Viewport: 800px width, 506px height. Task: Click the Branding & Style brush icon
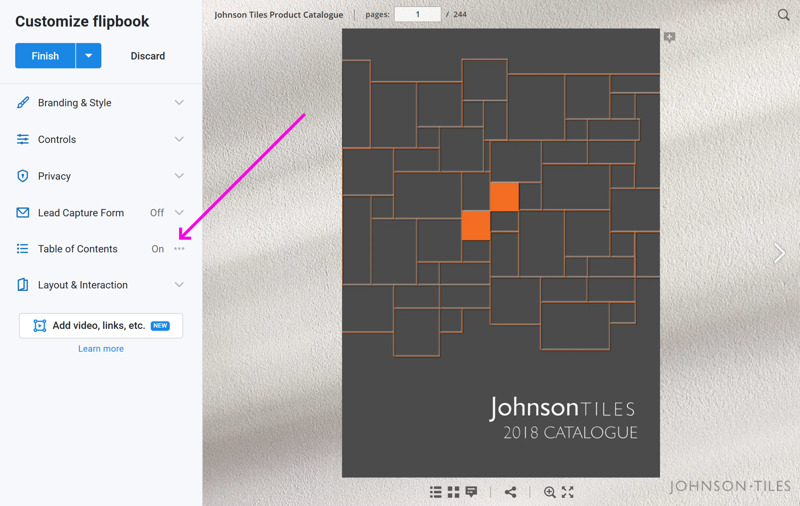pyautogui.click(x=22, y=103)
